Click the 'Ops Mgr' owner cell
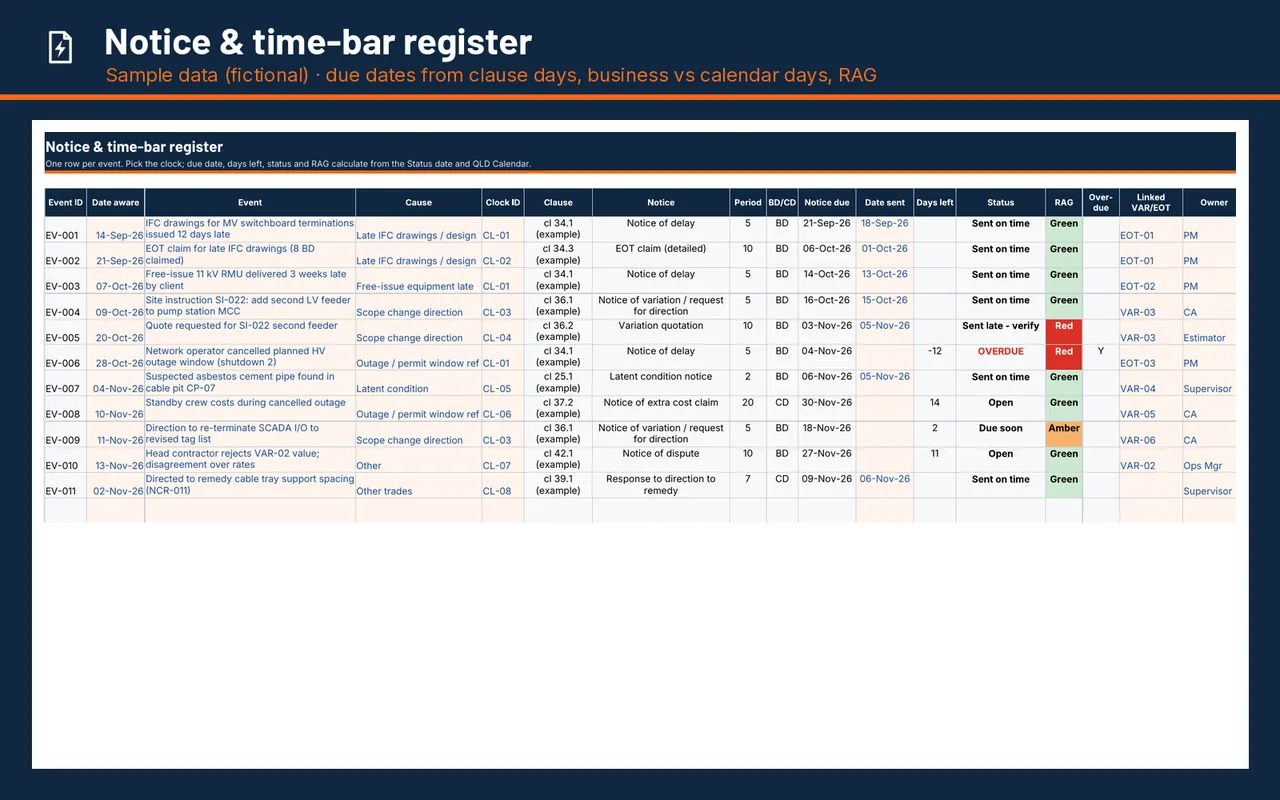Image resolution: width=1280 pixels, height=800 pixels. 1209,459
